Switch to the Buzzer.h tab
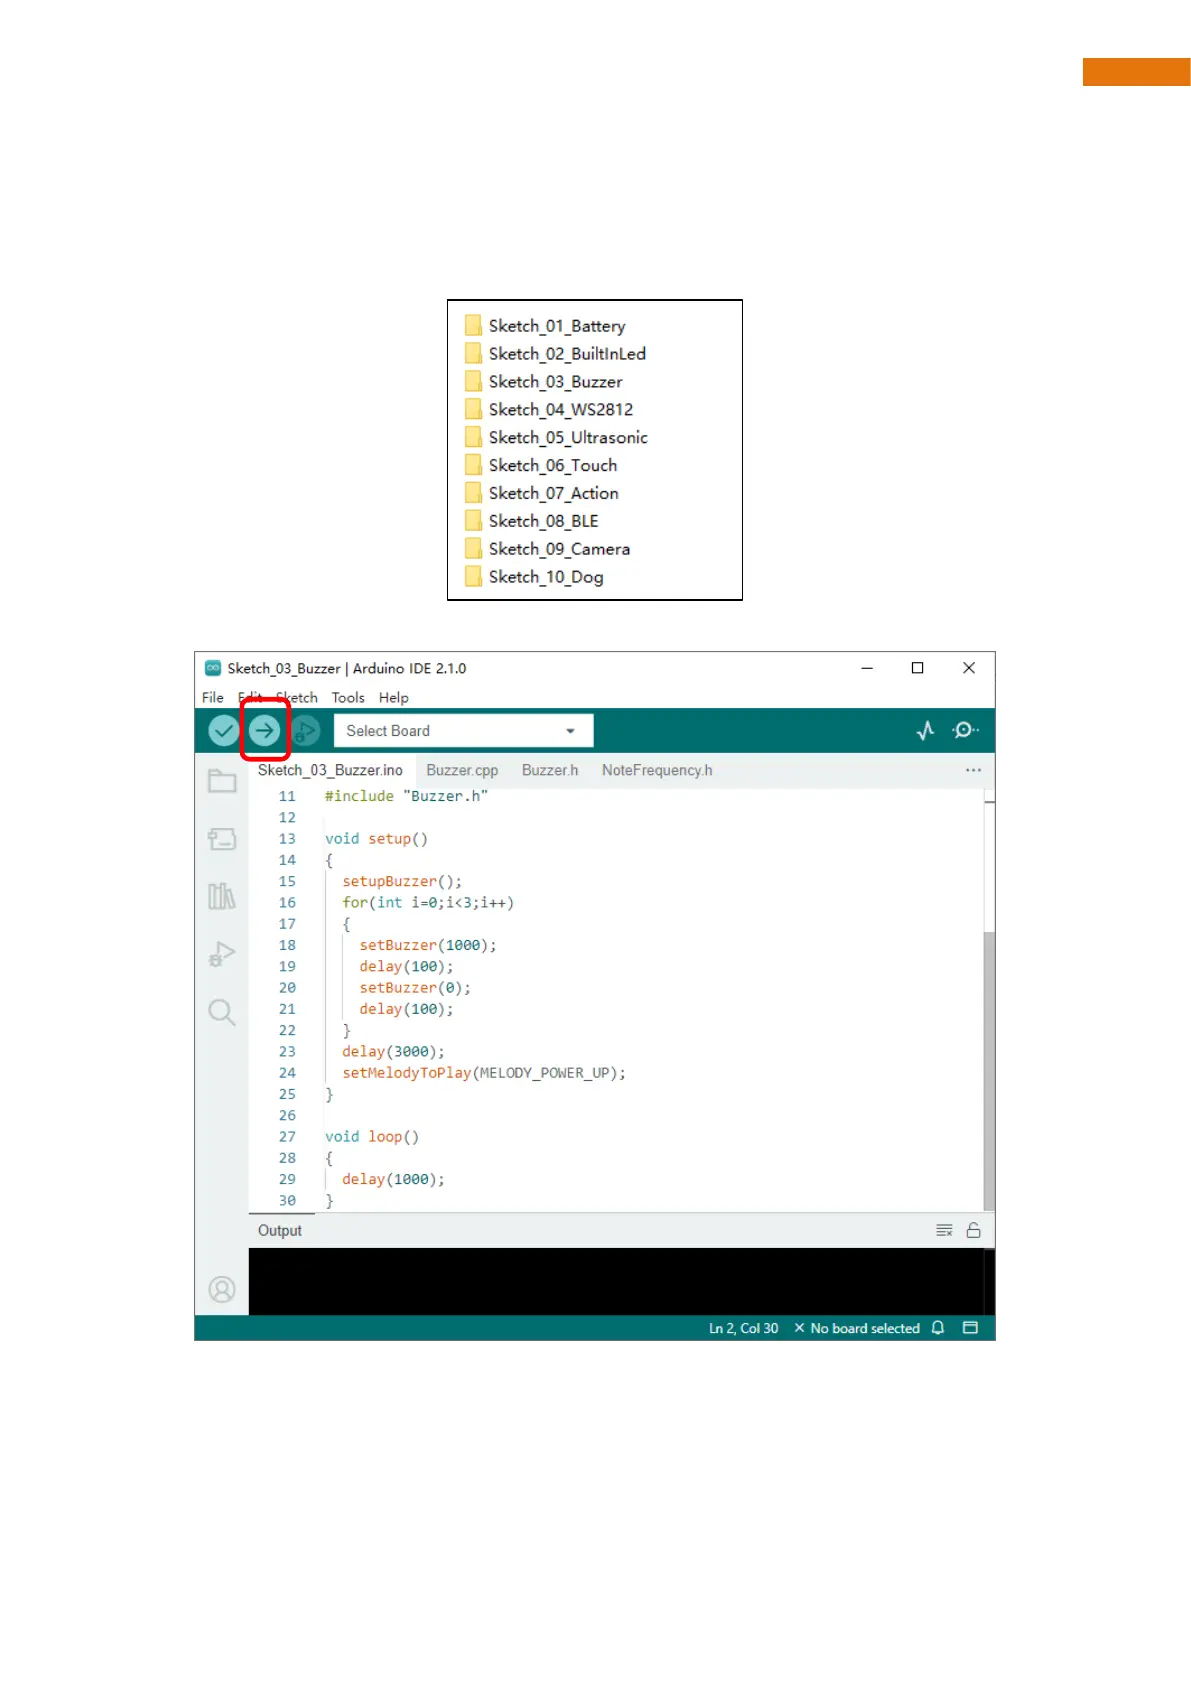This screenshot has width=1191, height=1684. point(550,770)
